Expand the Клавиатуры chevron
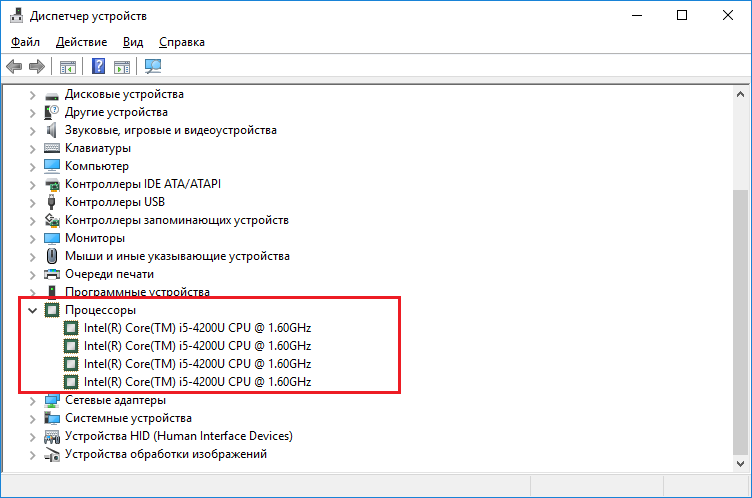 (x=32, y=149)
